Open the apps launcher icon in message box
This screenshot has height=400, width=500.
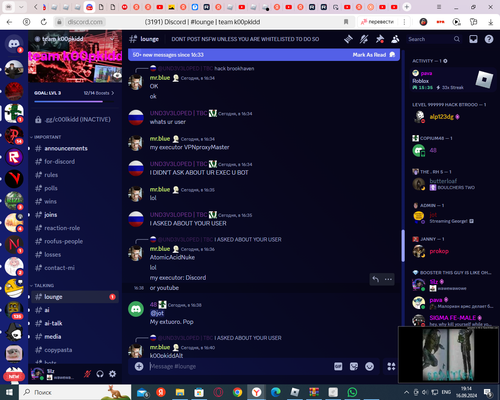tap(391, 367)
